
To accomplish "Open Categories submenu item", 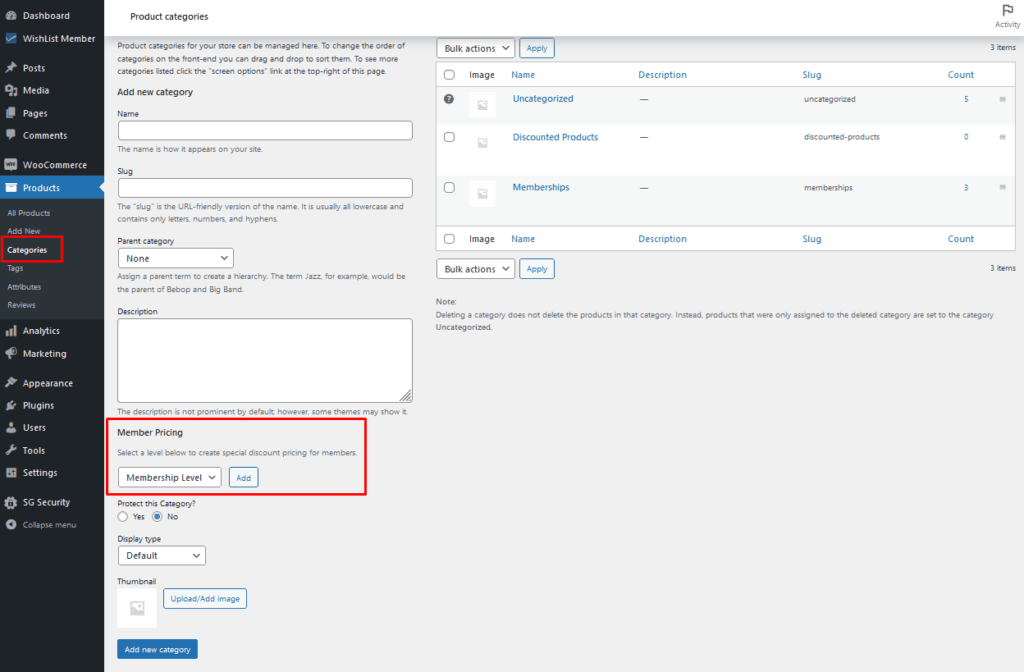I will pos(27,250).
